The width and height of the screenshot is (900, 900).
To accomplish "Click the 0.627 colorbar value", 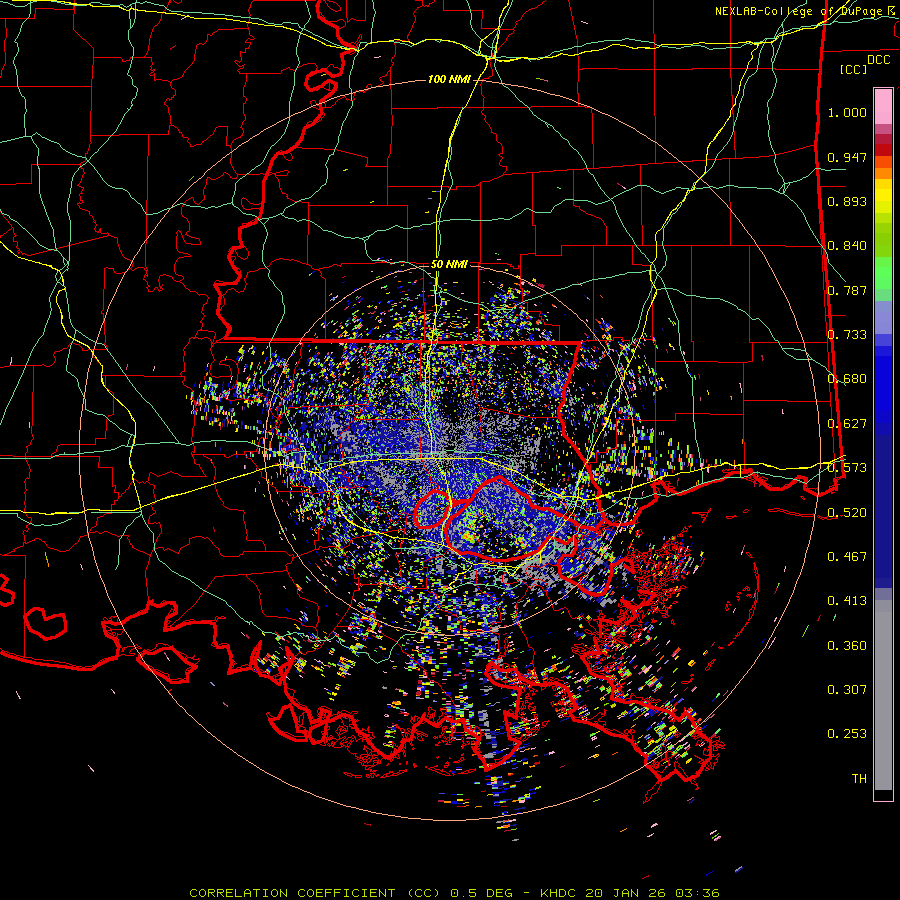I will 847,424.
